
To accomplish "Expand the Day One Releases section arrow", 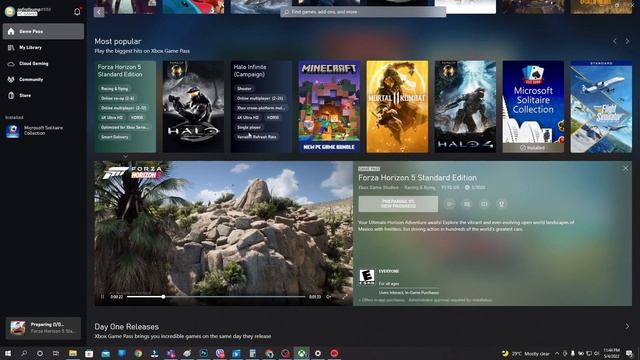I will (x=627, y=327).
